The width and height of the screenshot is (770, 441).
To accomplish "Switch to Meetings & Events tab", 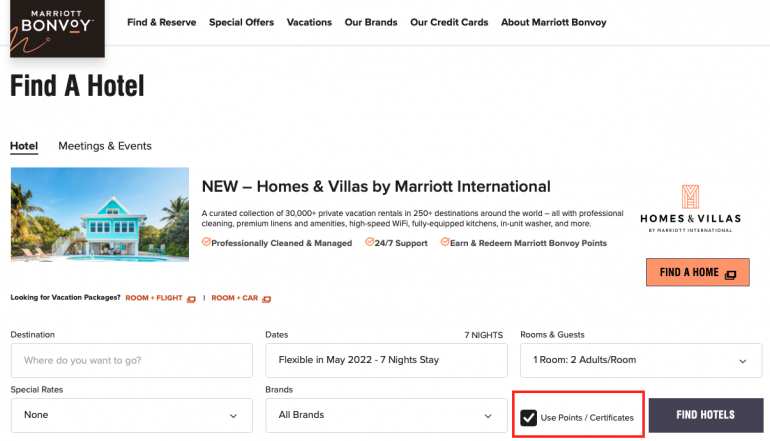I will click(x=105, y=146).
